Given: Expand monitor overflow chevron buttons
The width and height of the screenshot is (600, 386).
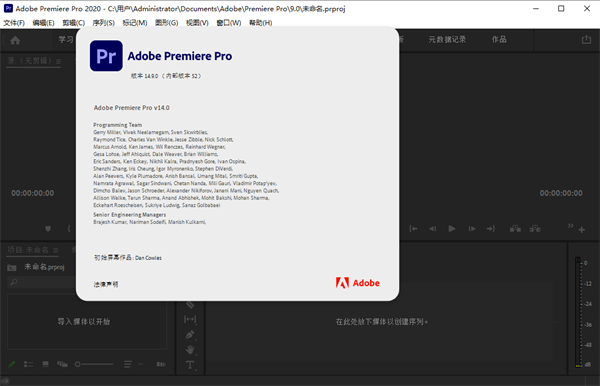Looking at the screenshot, I should [571, 226].
